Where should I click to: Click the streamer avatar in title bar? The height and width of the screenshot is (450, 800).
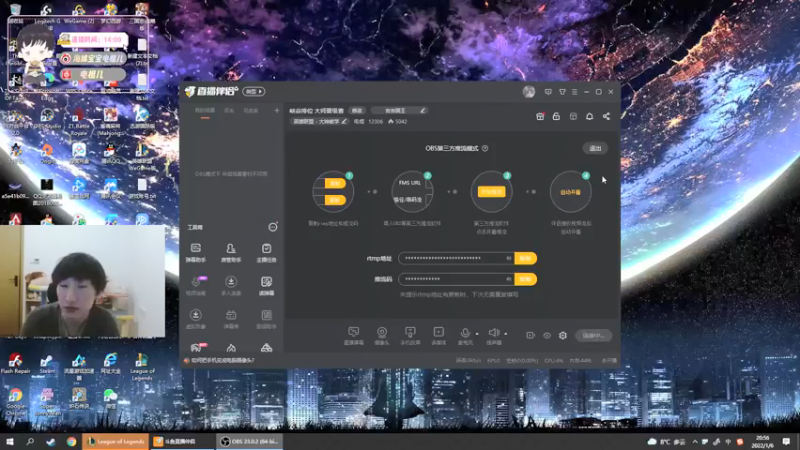(x=529, y=92)
